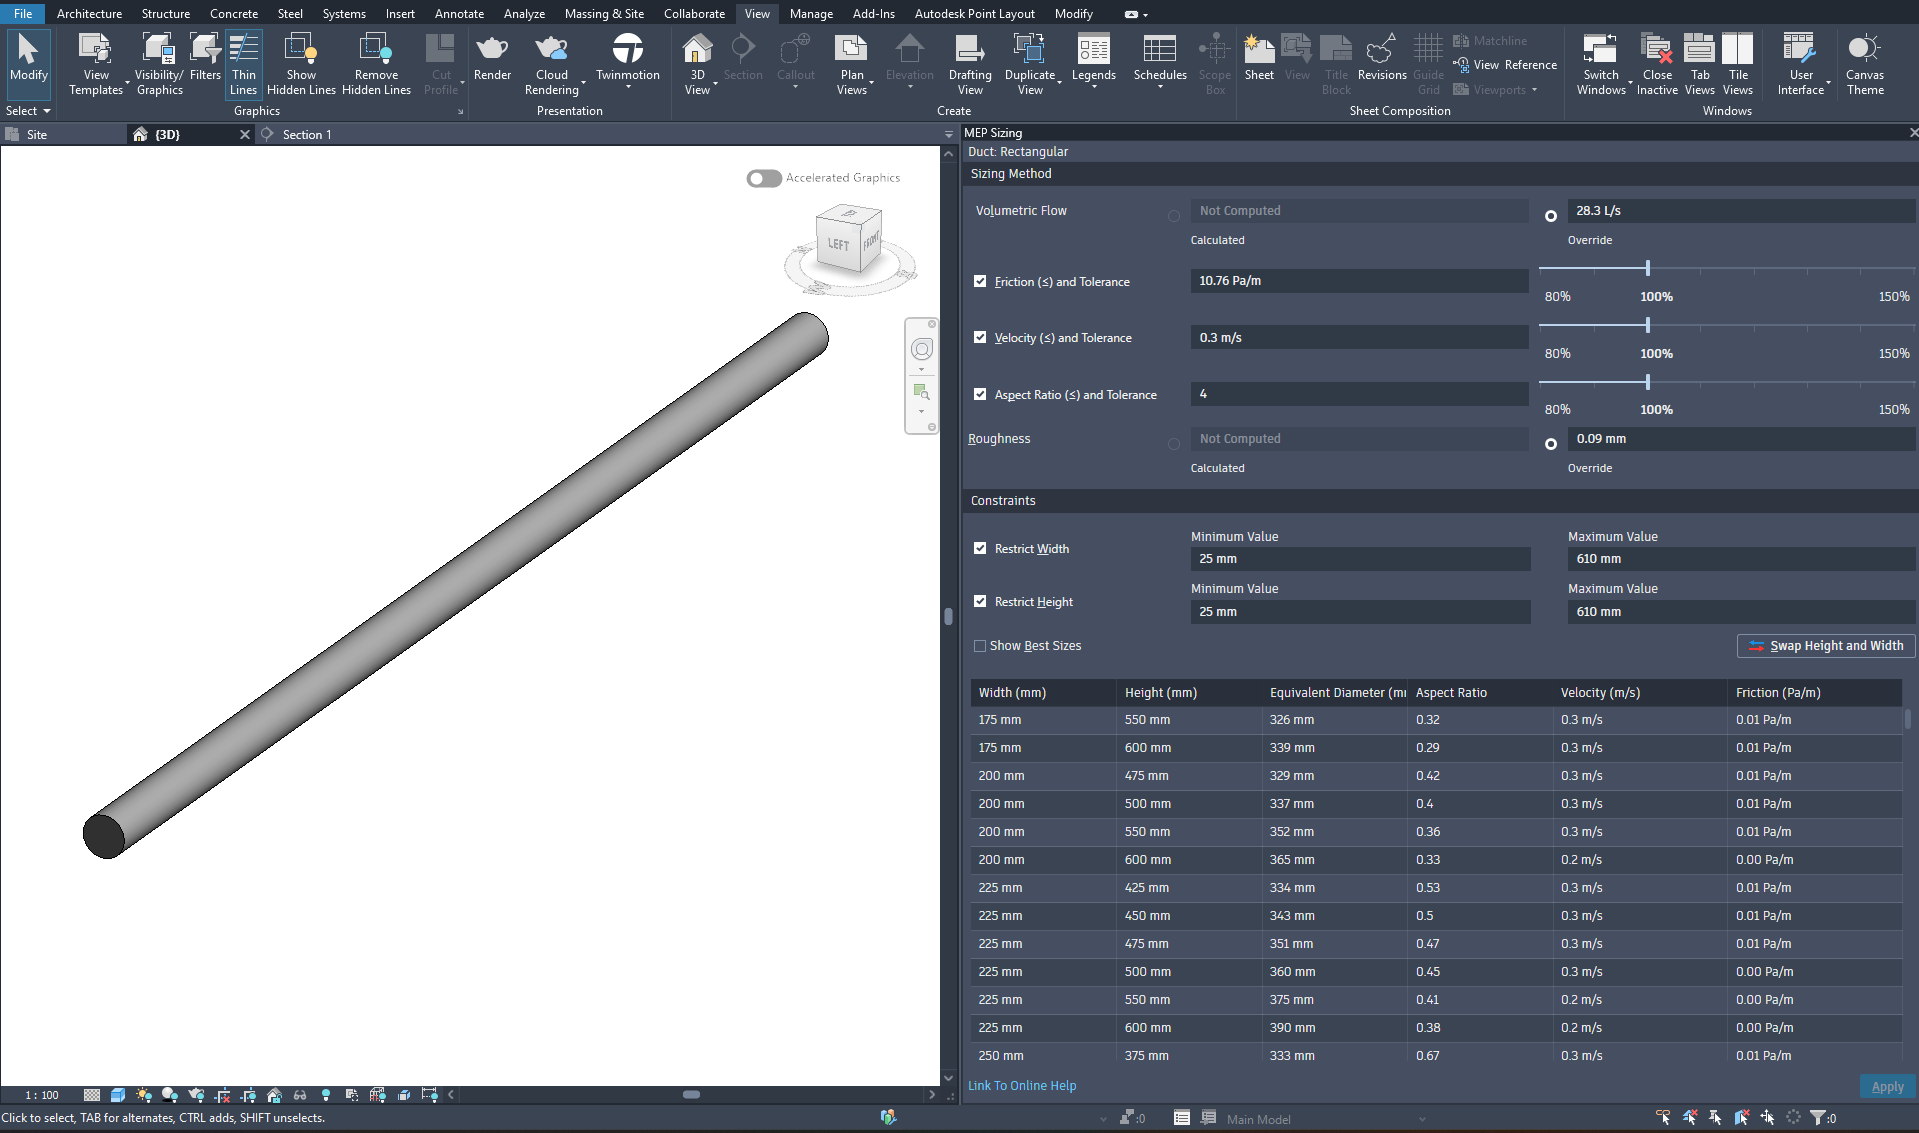
Task: Open Link To Online Help
Action: (x=1022, y=1085)
